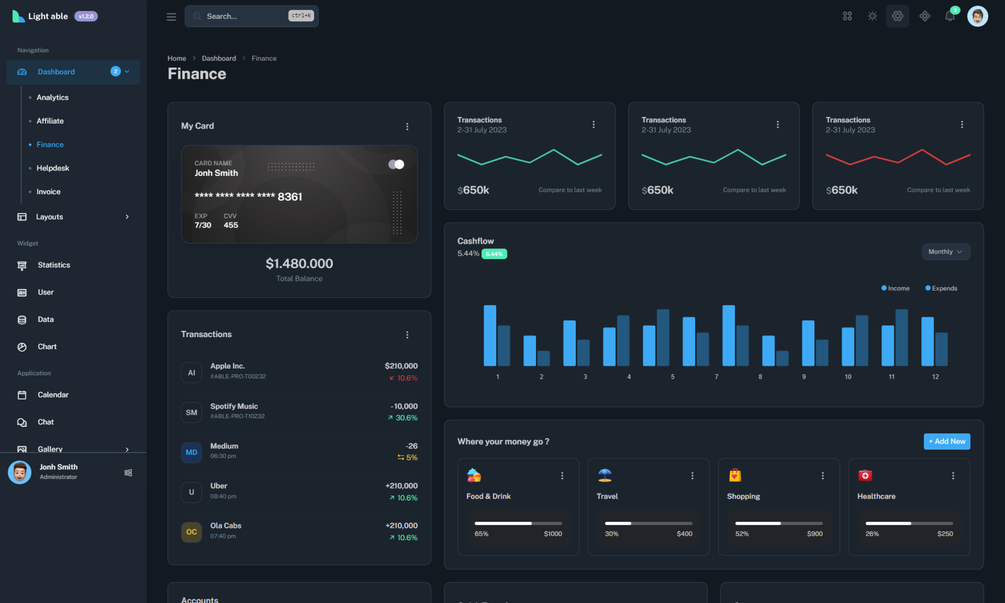Open Helpdesk in the Dashboard submenu
1005x603 pixels.
pos(53,168)
